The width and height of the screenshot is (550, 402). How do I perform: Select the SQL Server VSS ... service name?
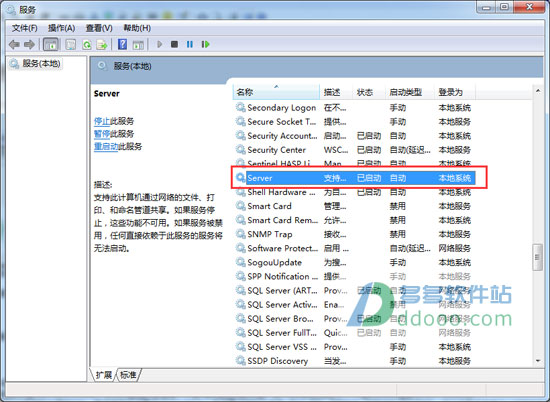tap(282, 347)
